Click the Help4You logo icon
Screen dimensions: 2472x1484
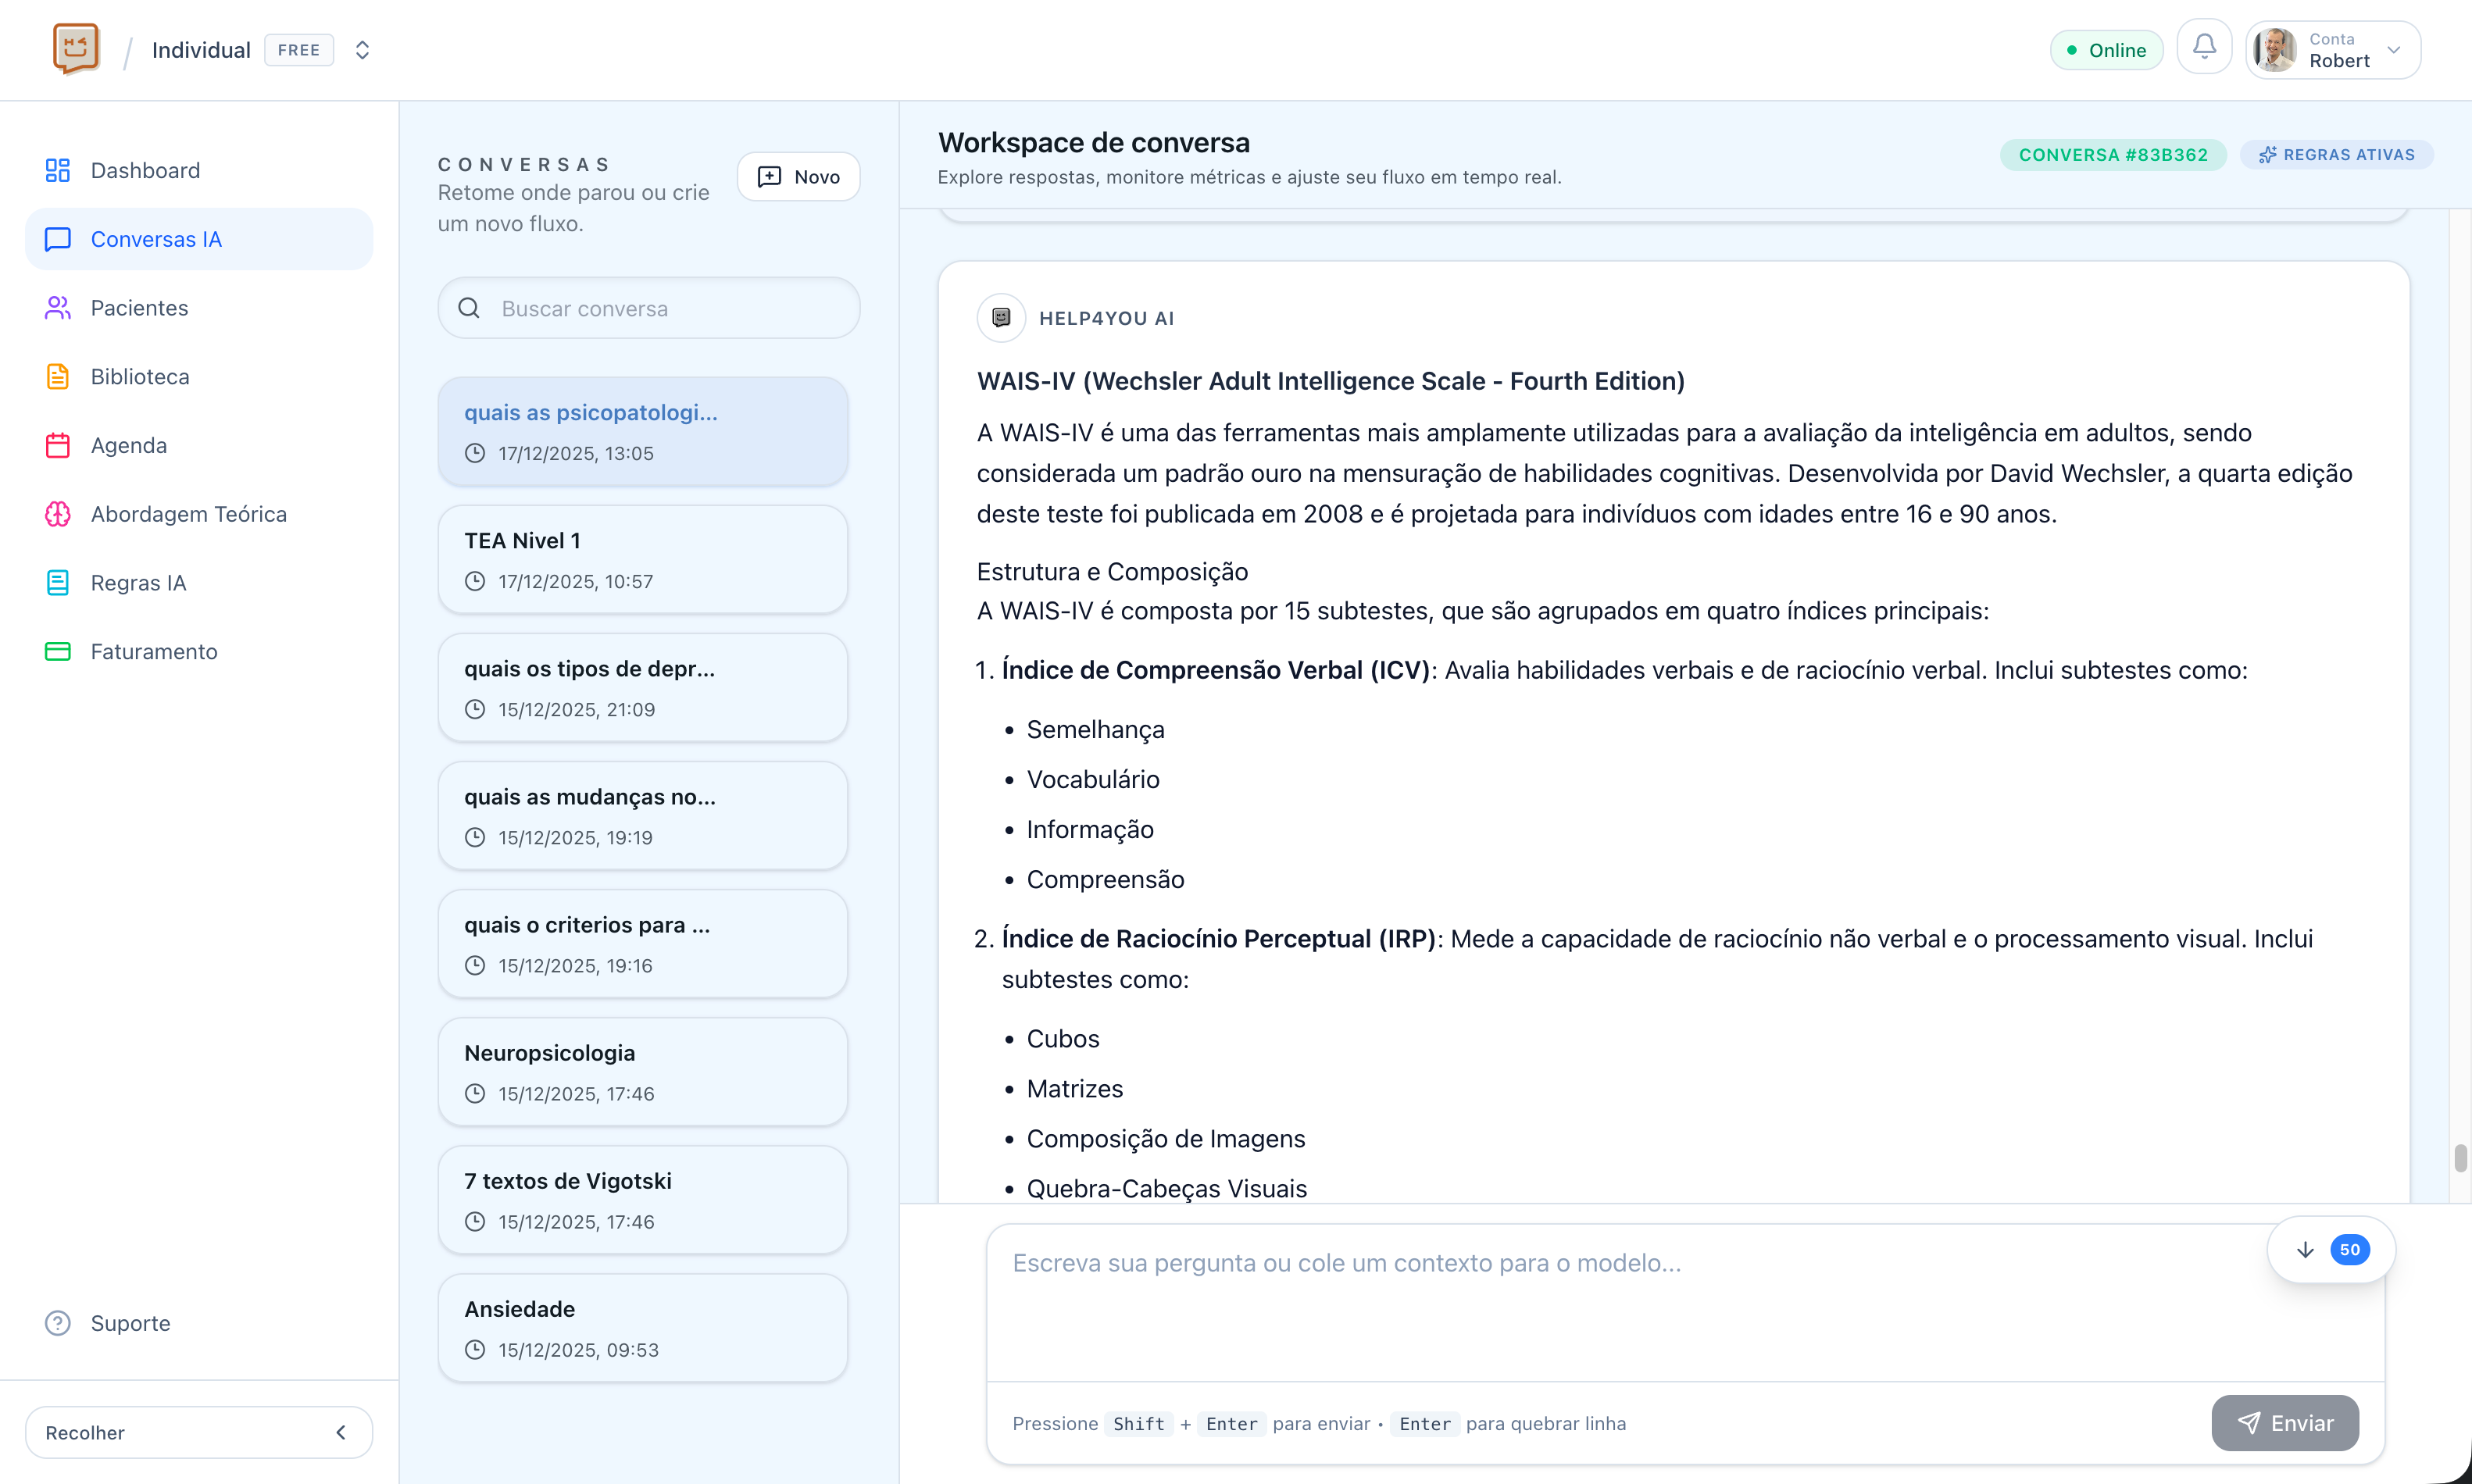click(x=76, y=47)
